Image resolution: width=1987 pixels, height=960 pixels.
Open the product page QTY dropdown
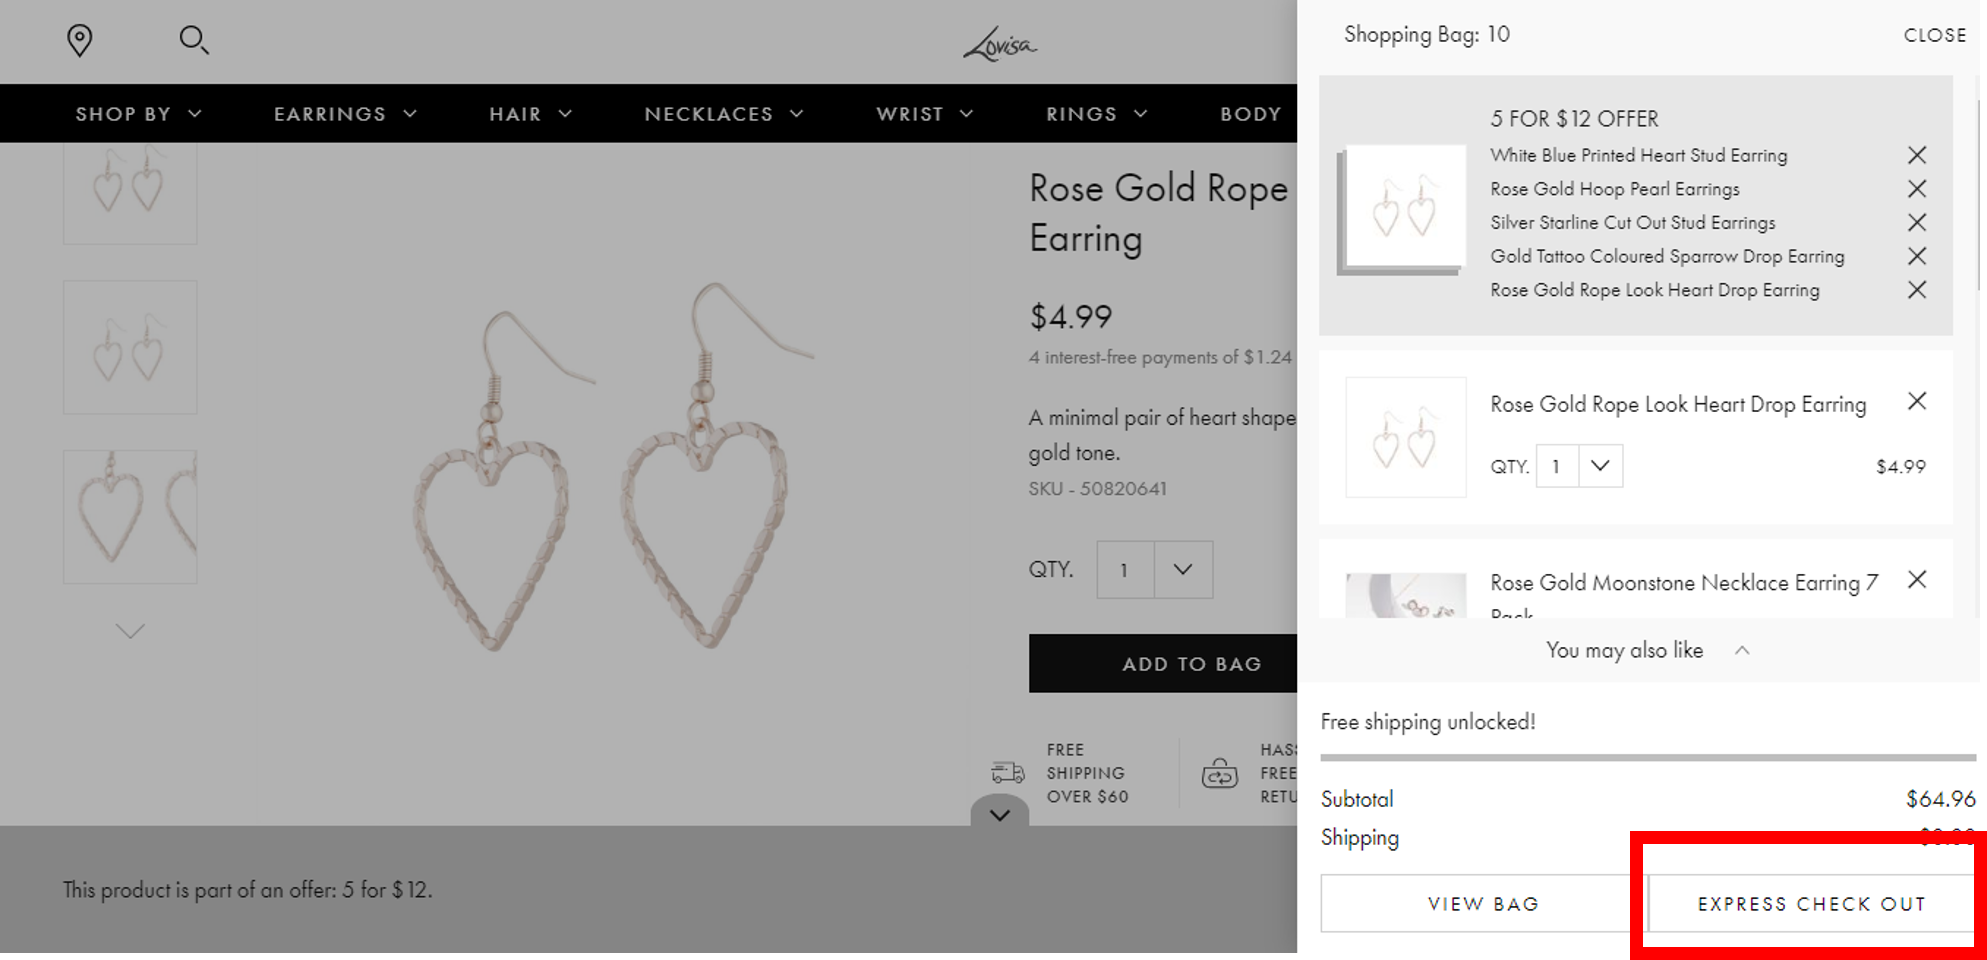tap(1182, 570)
